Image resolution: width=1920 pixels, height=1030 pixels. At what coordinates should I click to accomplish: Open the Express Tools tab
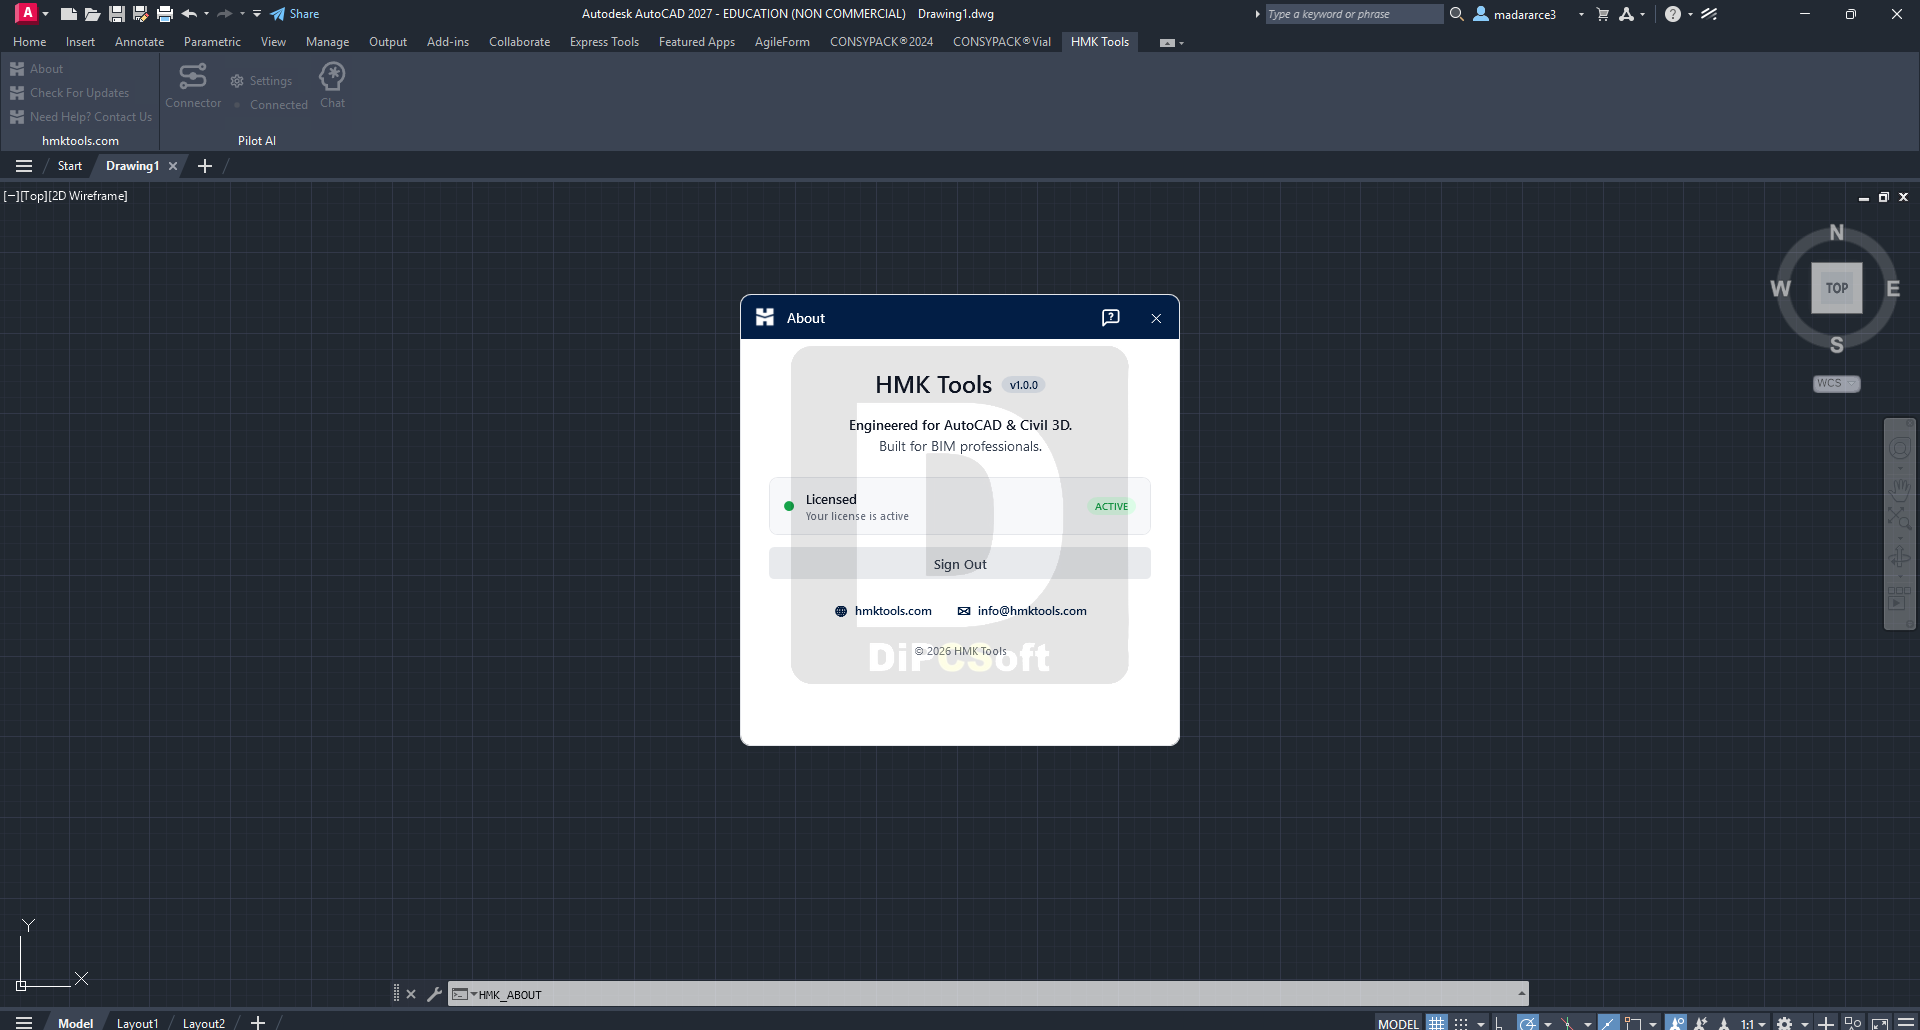(604, 42)
